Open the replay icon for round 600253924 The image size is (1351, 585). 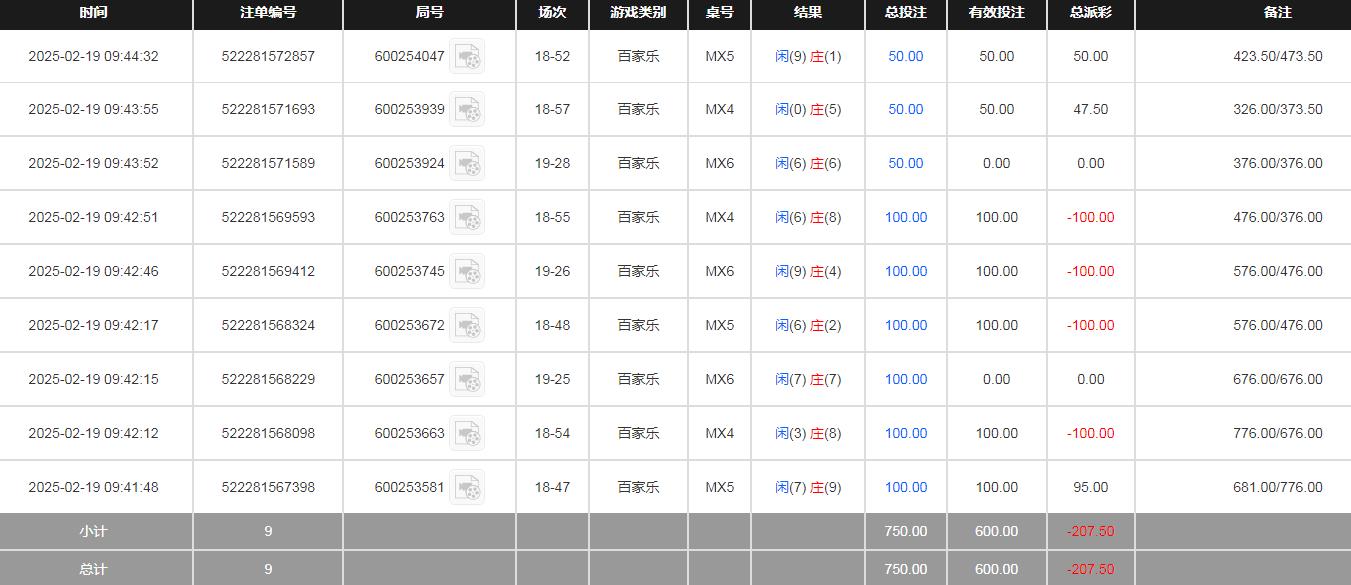pyautogui.click(x=467, y=164)
